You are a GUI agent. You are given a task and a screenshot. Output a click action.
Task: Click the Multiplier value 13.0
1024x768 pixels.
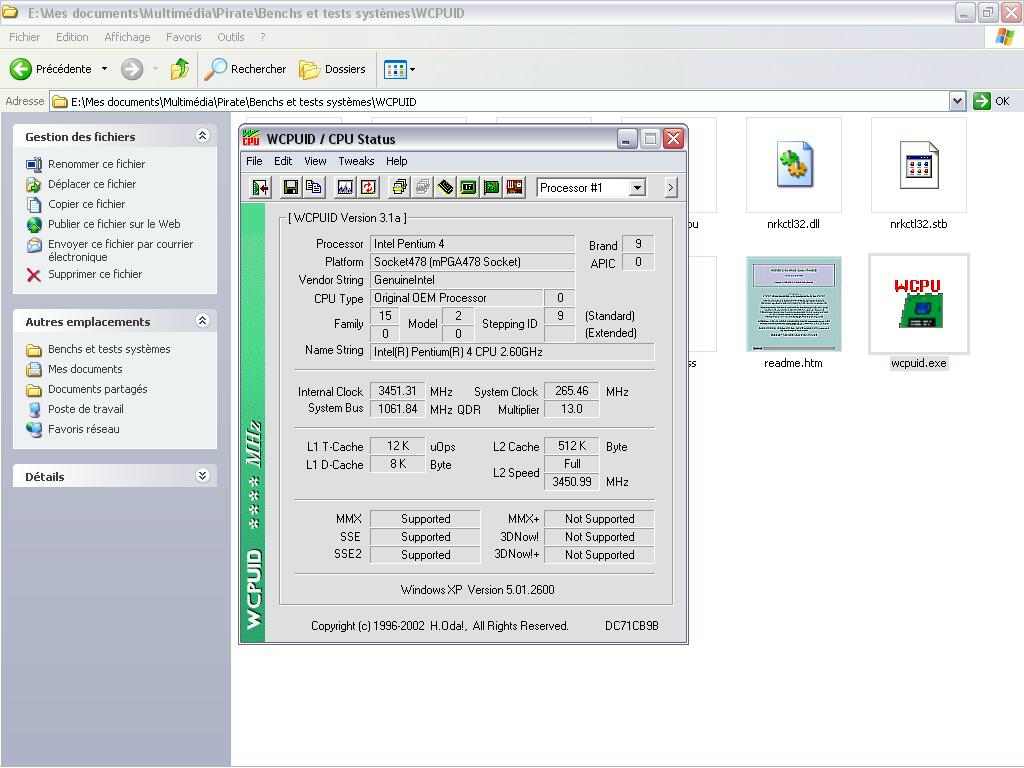coord(571,409)
